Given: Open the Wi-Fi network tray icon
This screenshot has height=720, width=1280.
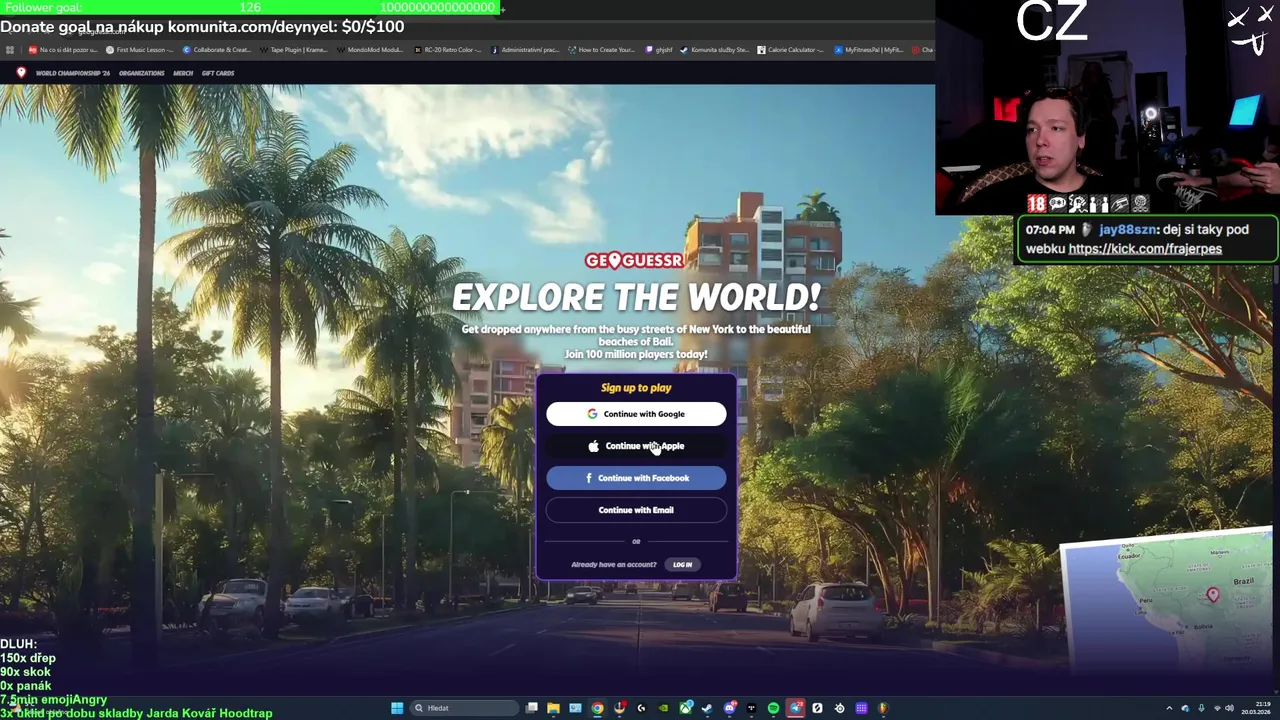Looking at the screenshot, I should click(1217, 708).
